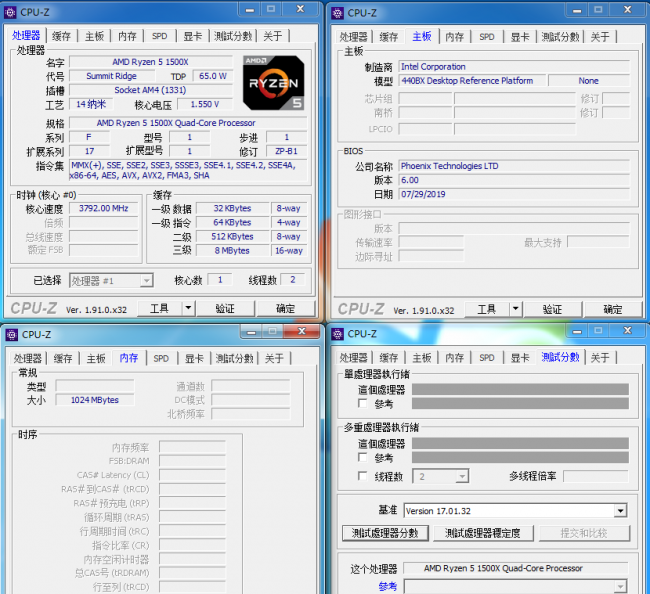Open 缓存 tab in top-left CPU-Z window
Screen dimensions: 650x594
pos(61,36)
